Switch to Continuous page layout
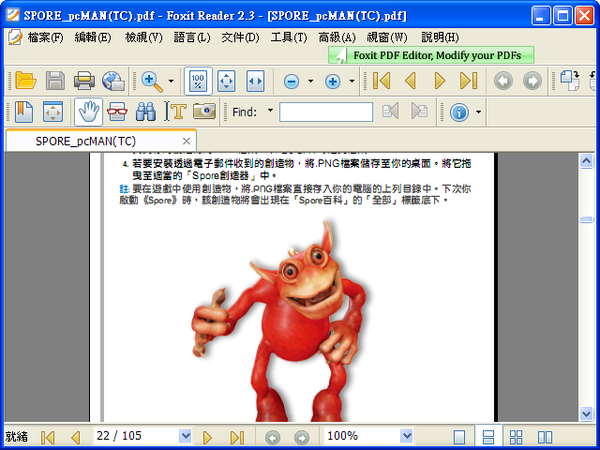 point(488,437)
